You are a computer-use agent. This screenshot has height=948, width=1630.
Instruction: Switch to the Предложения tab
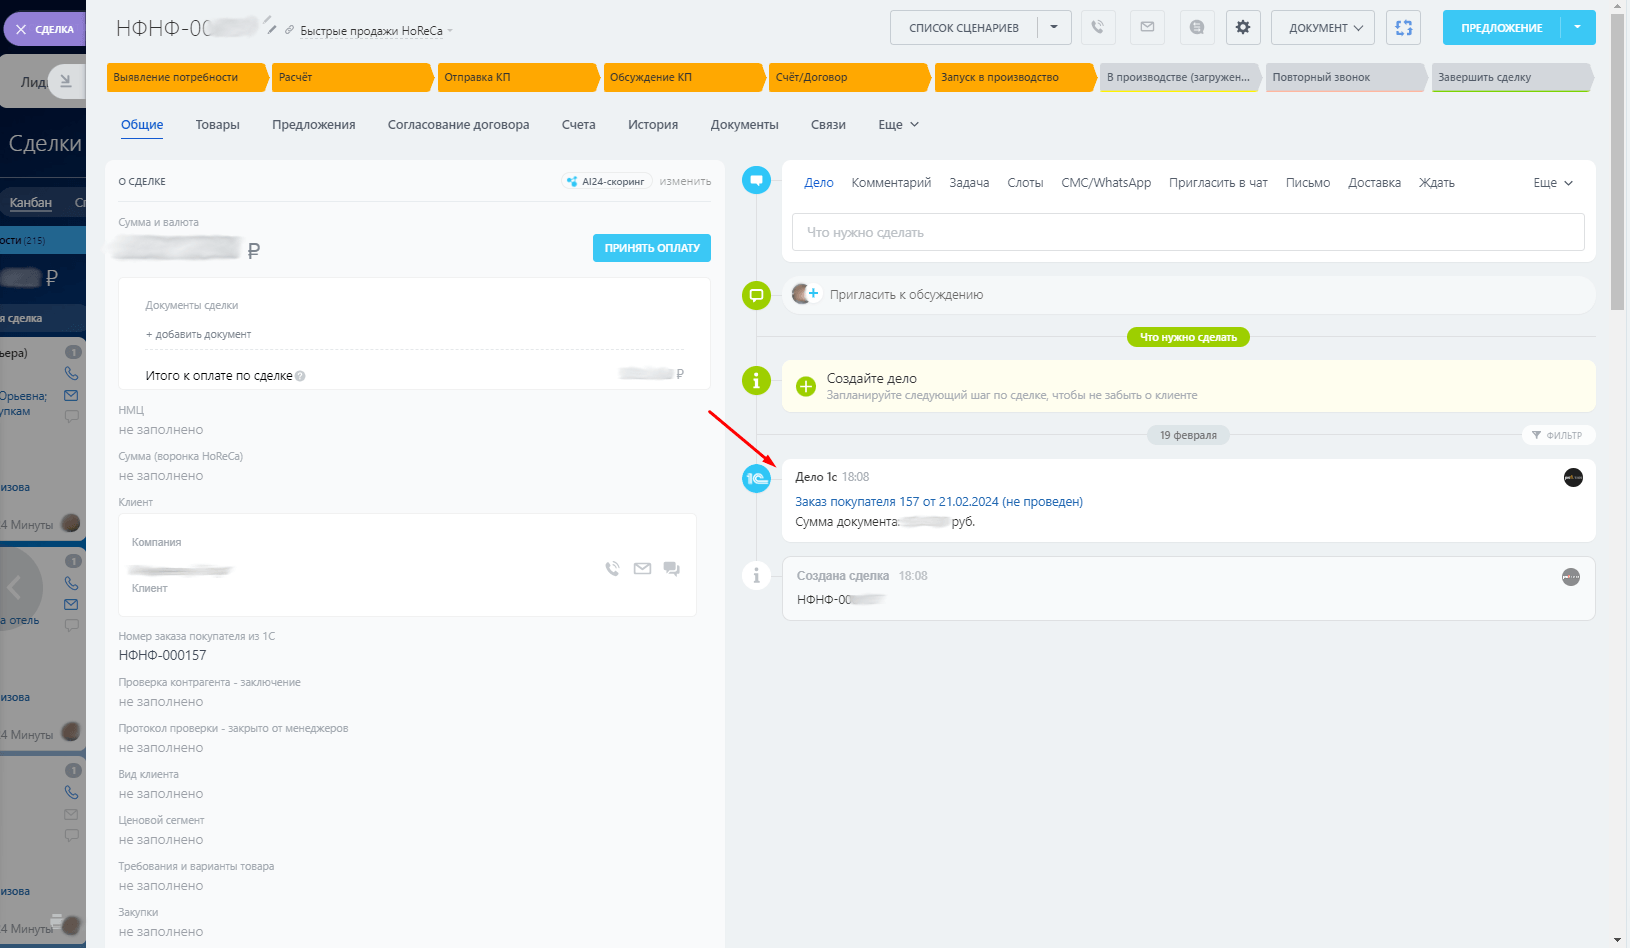(314, 125)
